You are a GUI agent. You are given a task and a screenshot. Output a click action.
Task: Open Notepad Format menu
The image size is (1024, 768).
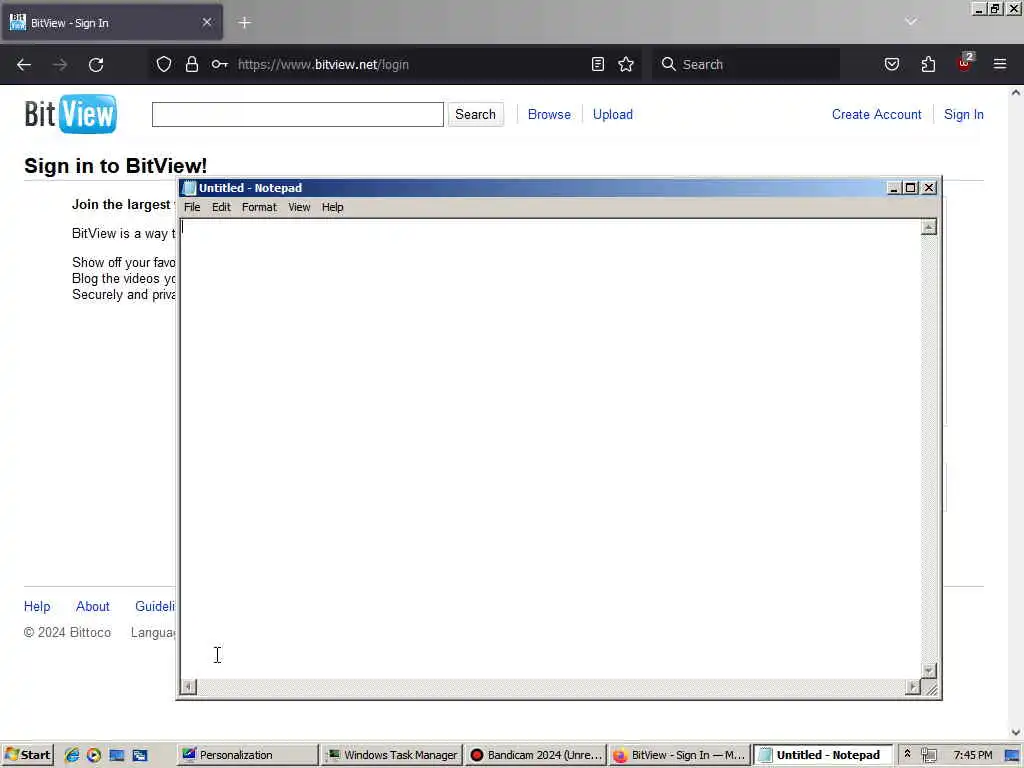click(x=259, y=207)
